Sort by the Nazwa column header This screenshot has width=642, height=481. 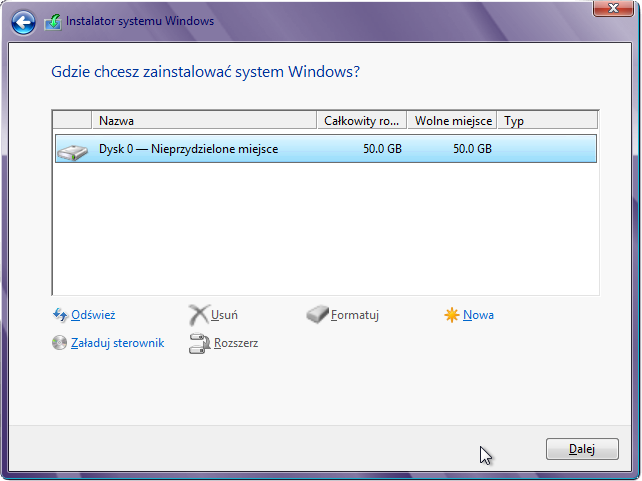(x=204, y=120)
